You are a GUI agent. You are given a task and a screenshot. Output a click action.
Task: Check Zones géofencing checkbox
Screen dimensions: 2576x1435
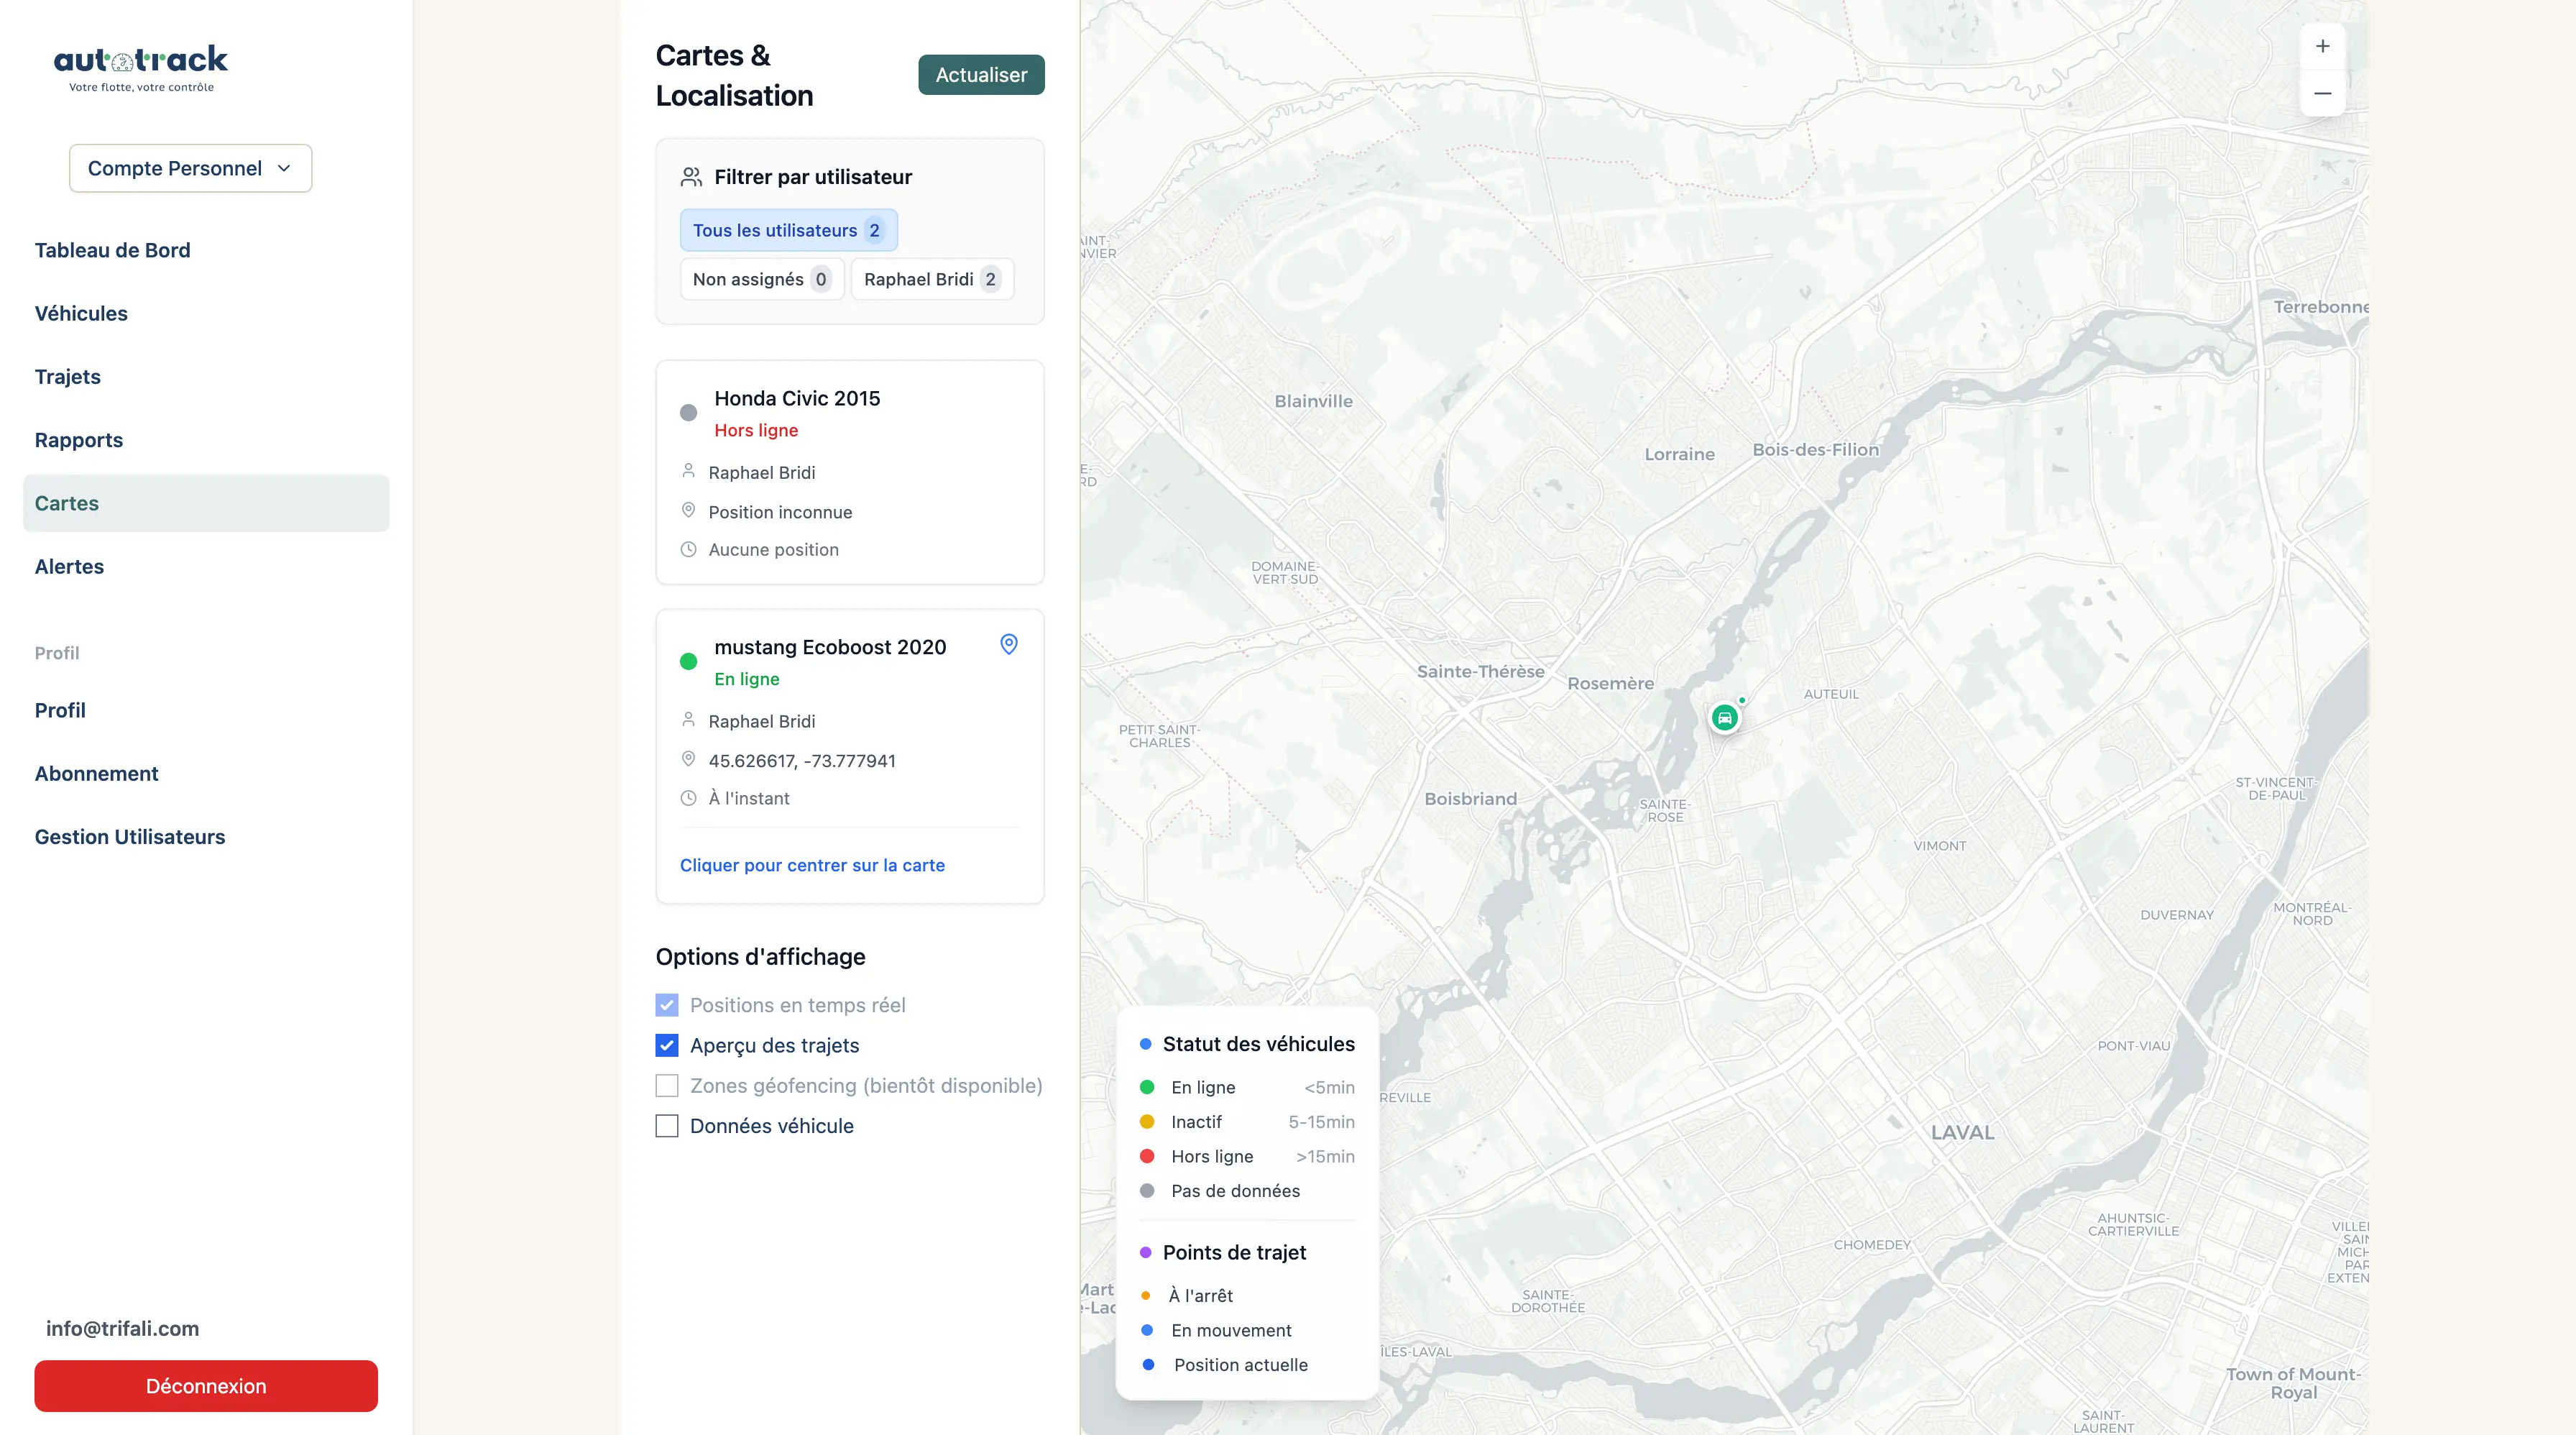pyautogui.click(x=667, y=1085)
